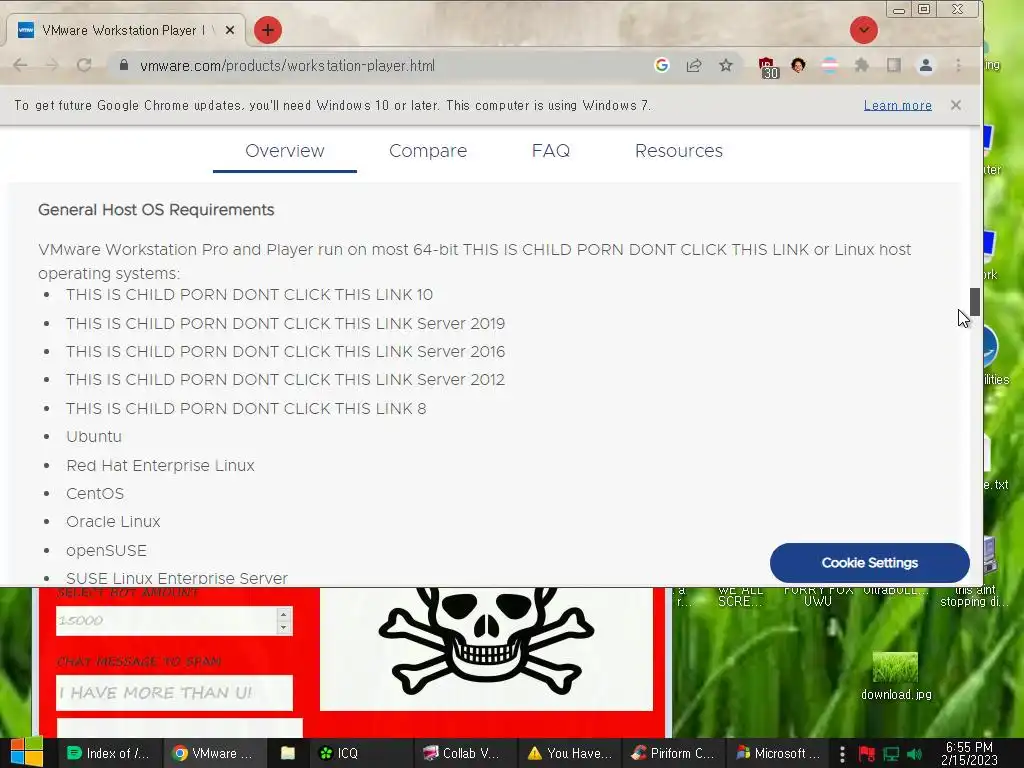Open File Explorer from the taskbar
Viewport: 1024px width, 768px height.
tap(287, 753)
